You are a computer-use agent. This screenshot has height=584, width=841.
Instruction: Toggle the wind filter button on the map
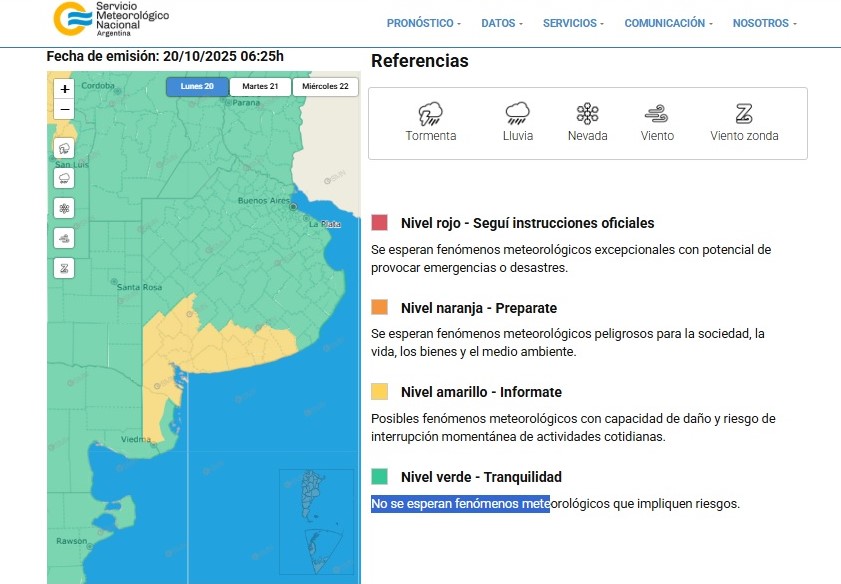(x=65, y=239)
